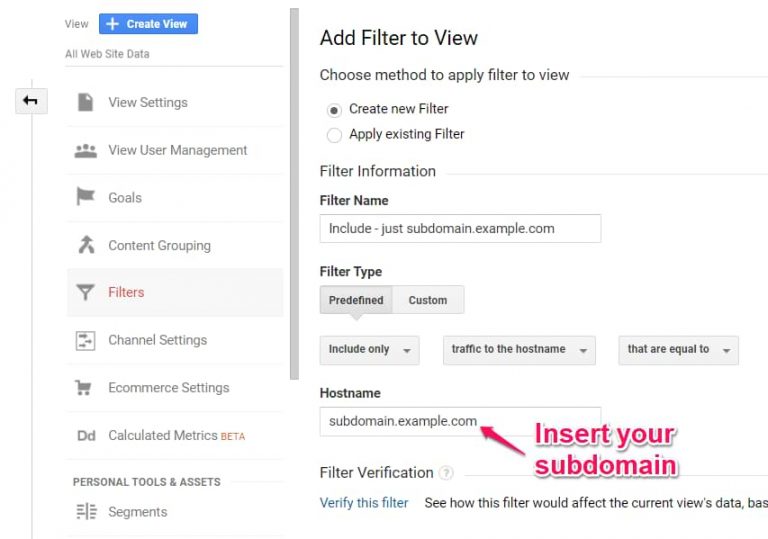
Task: Open Channel Settings icon
Action: [85, 340]
